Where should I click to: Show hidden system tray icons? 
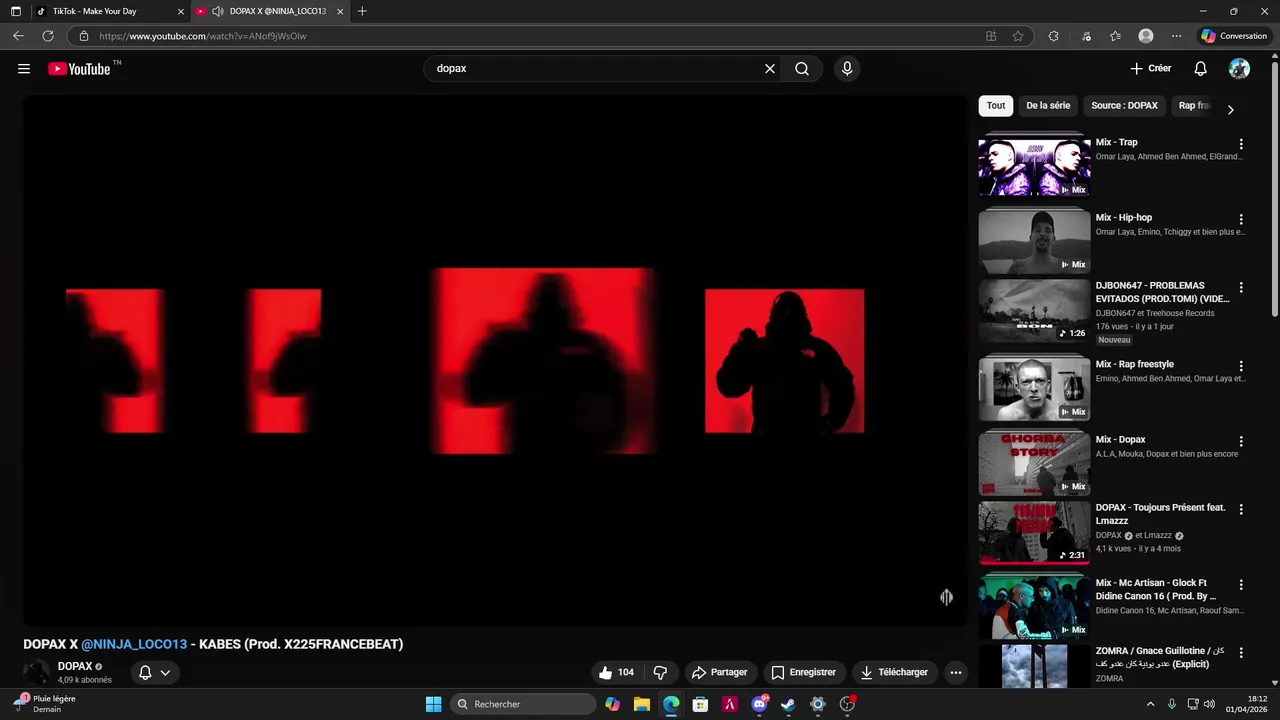point(1150,704)
